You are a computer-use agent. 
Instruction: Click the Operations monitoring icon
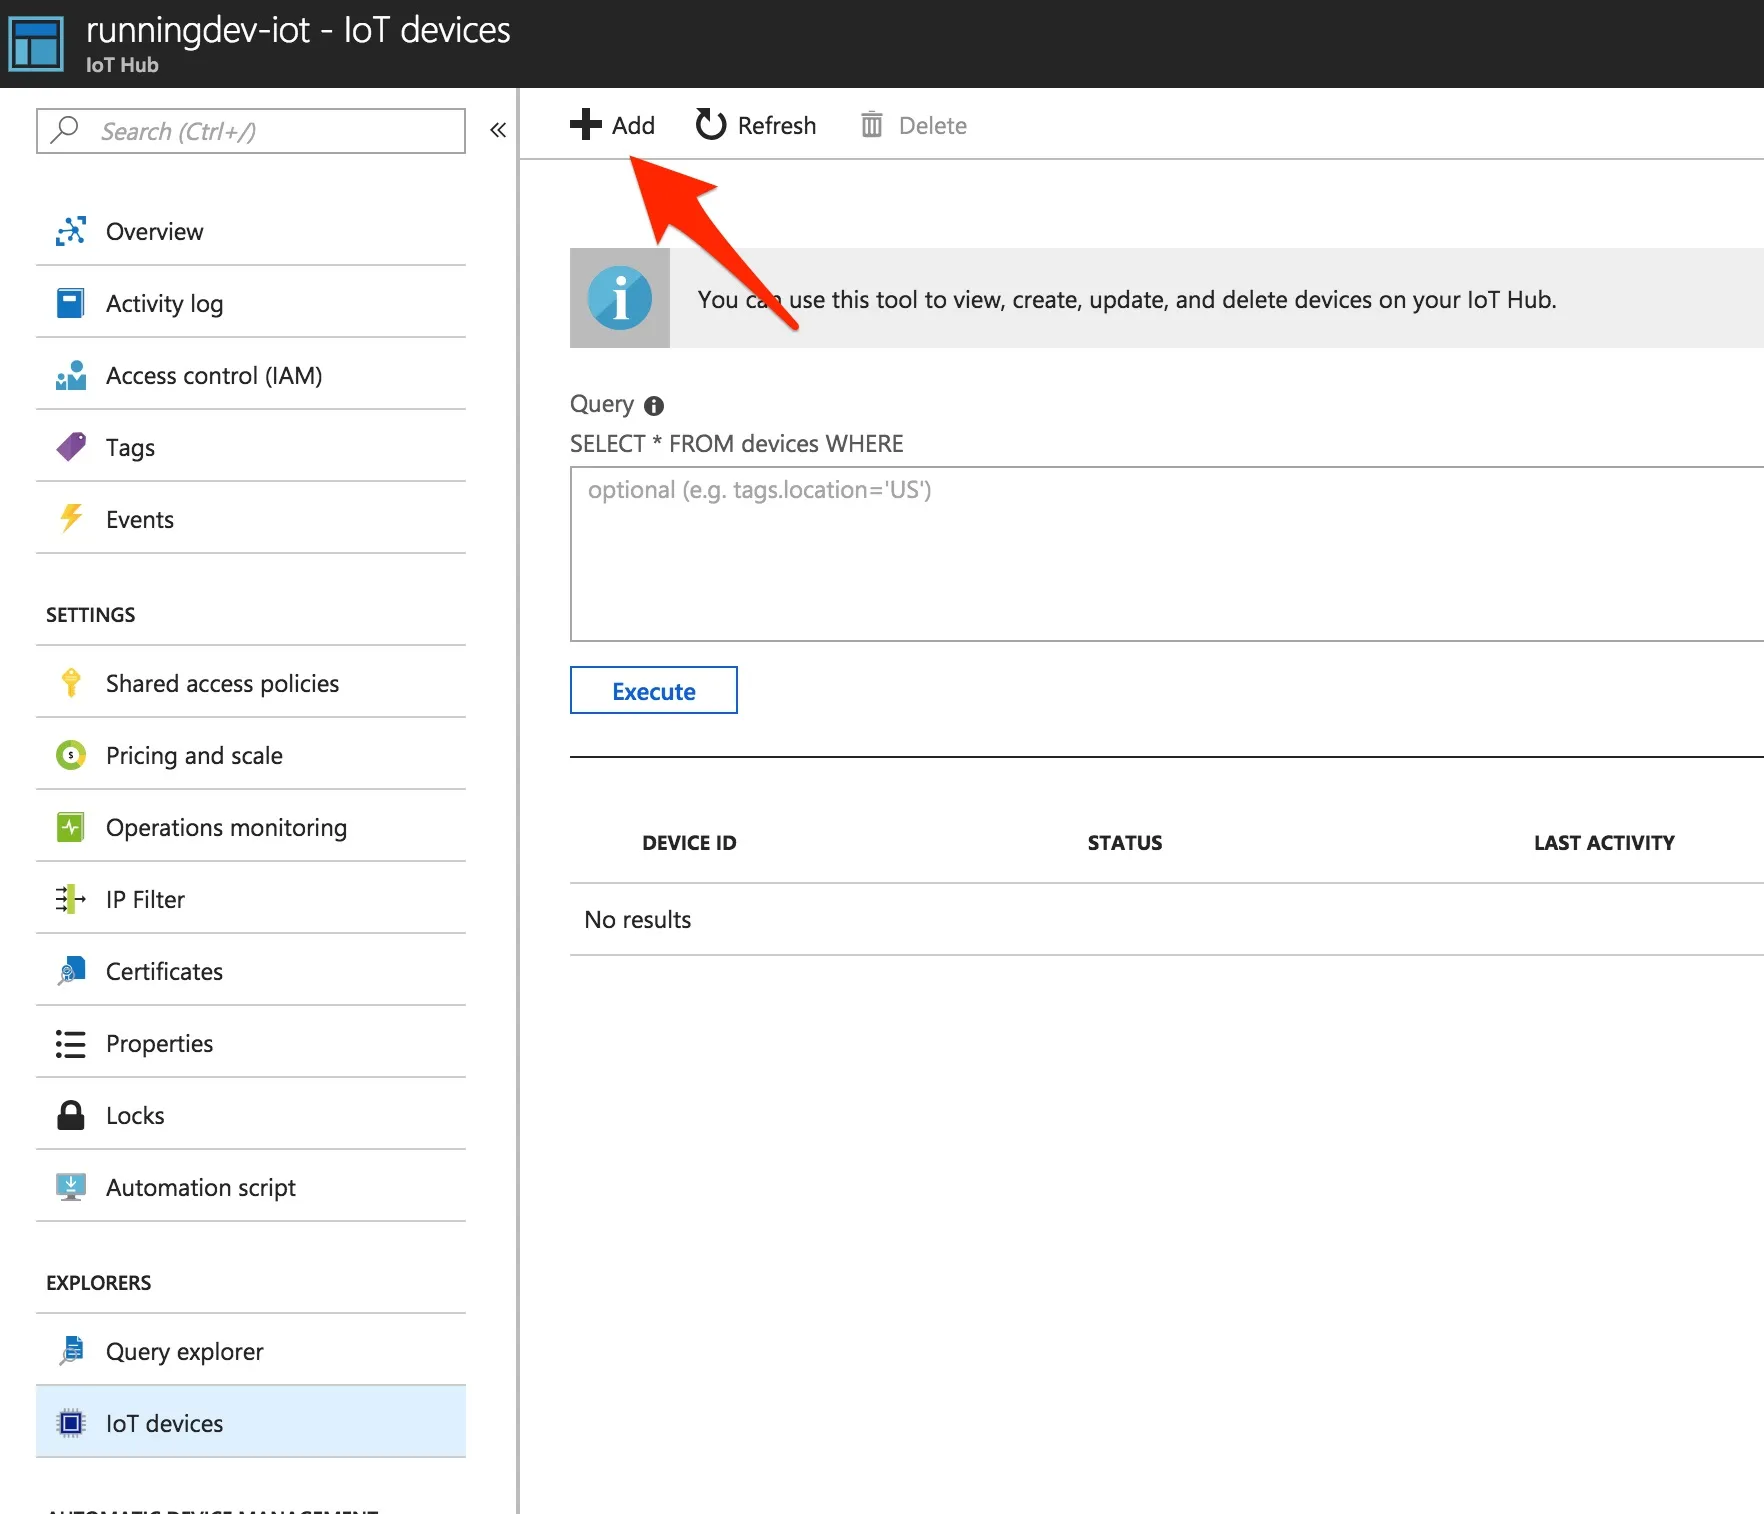71,827
